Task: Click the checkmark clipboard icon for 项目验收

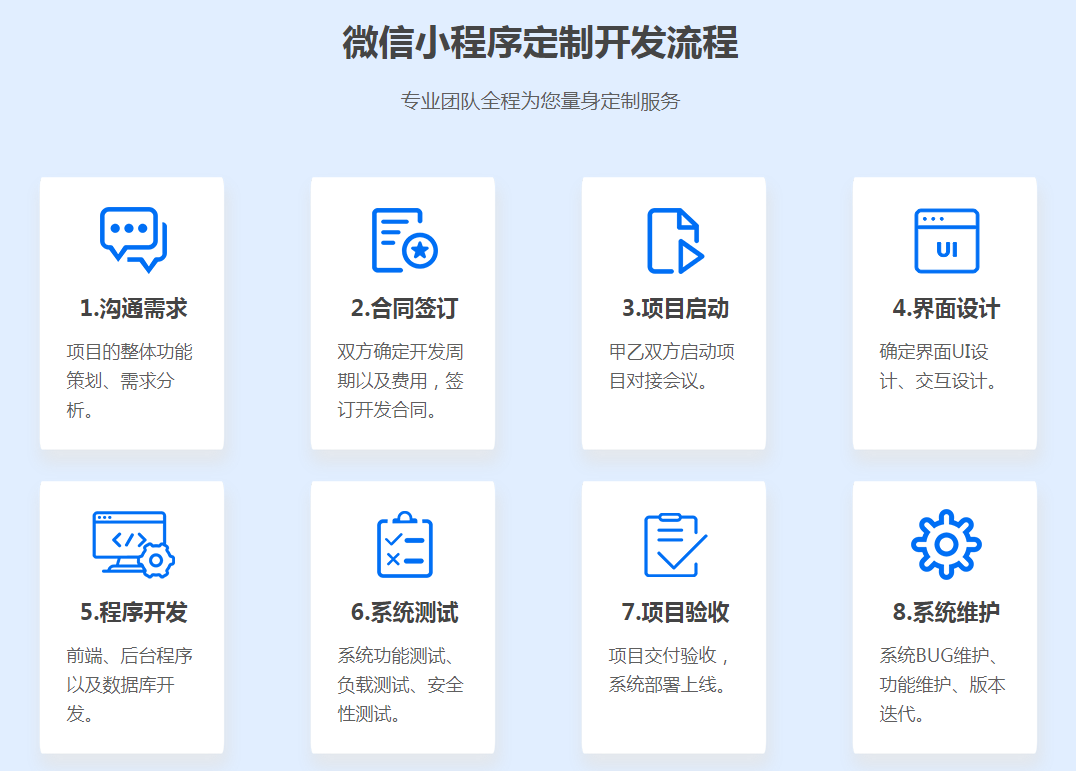Action: click(x=675, y=545)
